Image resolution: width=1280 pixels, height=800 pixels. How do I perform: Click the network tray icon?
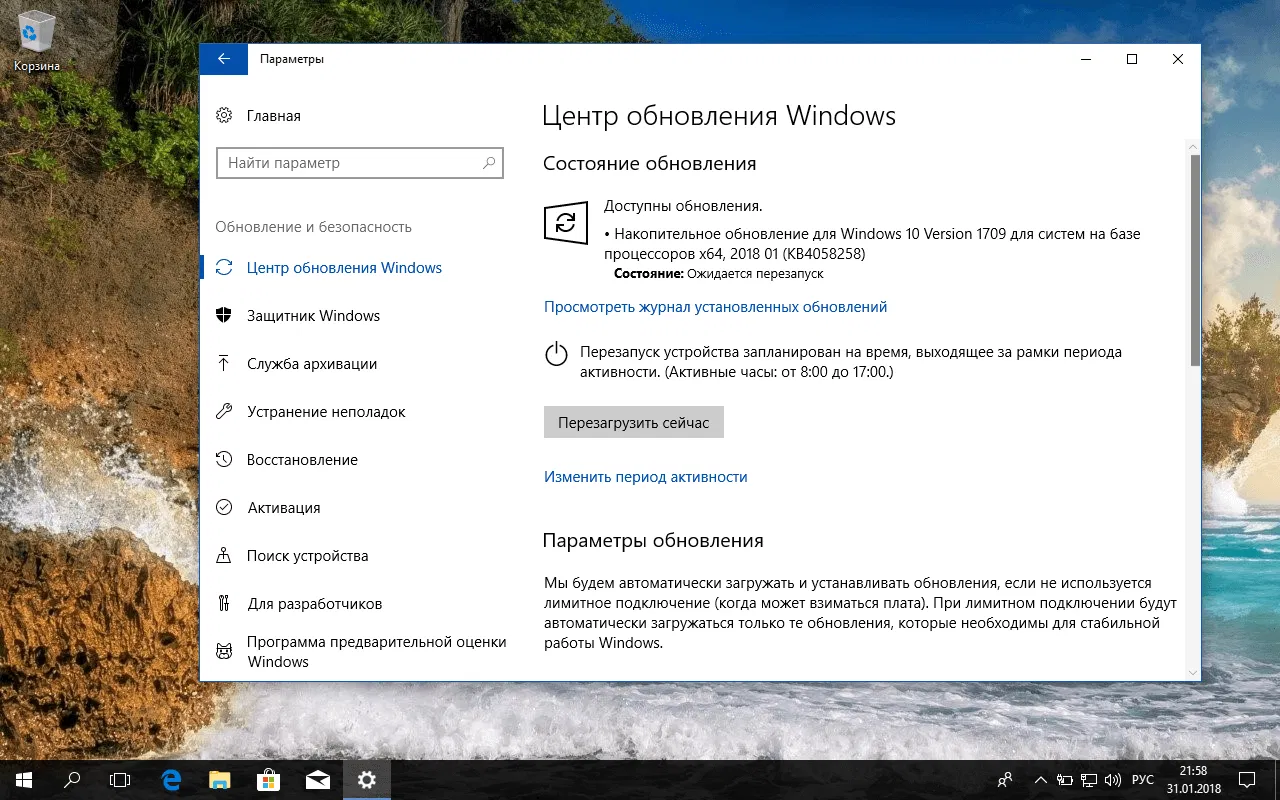point(1091,779)
